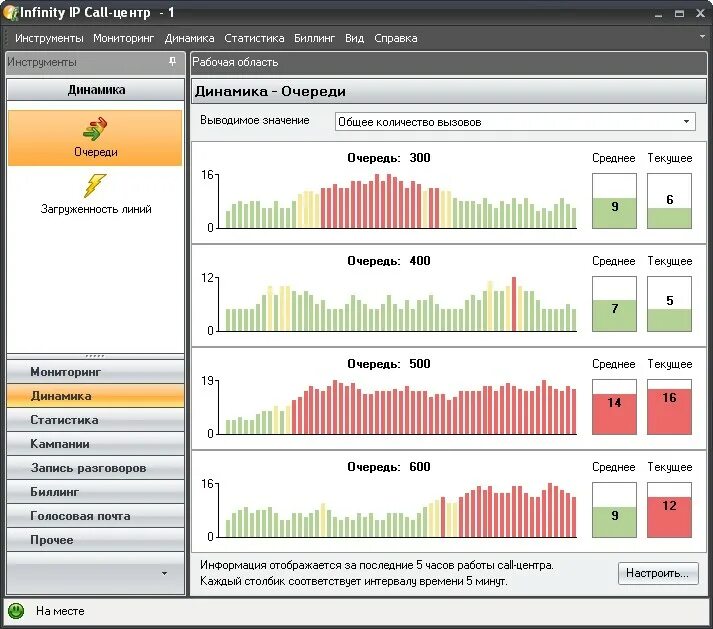Click queue 400 Текущее gauge showing 5
The height and width of the screenshot is (629, 713).
(x=669, y=304)
